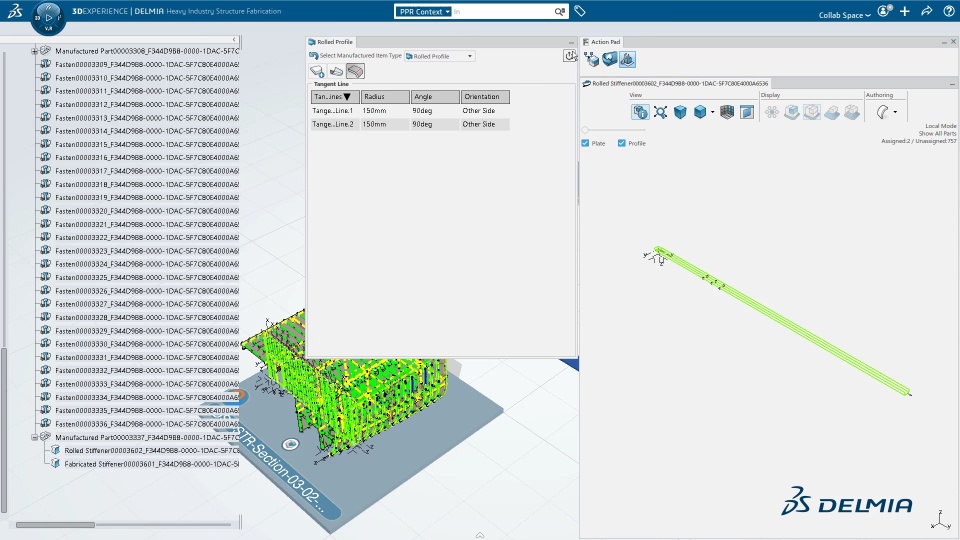Expand Manufactured Part00003308 tree node
Viewport: 960px width, 540px height.
pos(35,51)
